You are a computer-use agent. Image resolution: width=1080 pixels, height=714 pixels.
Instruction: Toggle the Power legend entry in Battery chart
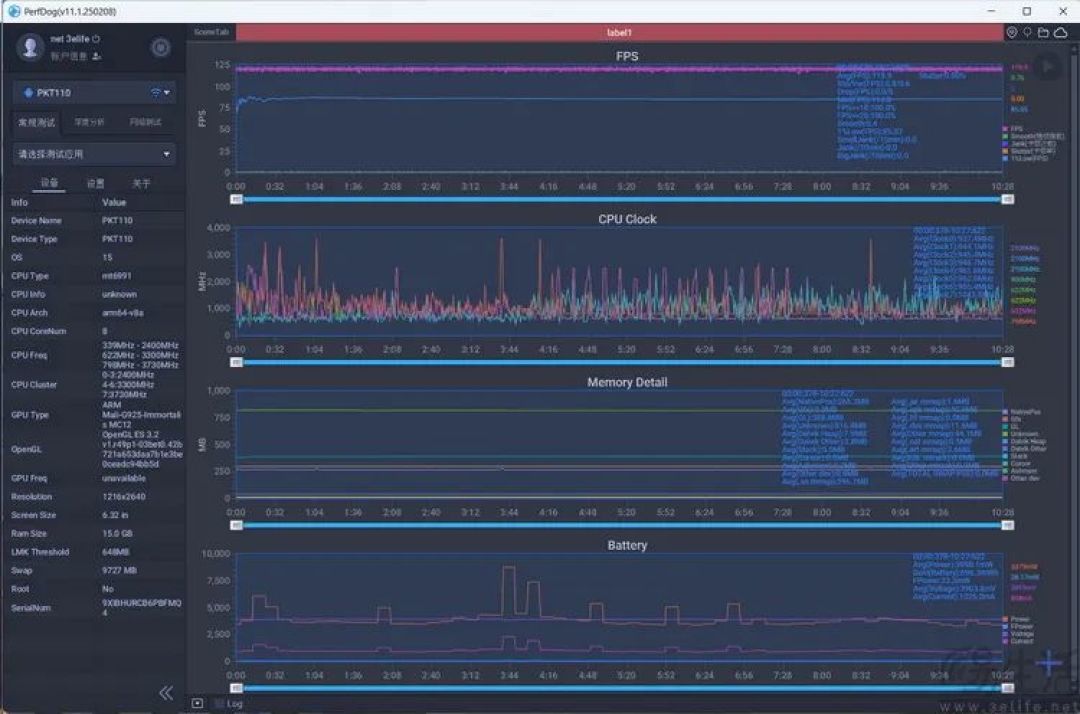point(1017,619)
